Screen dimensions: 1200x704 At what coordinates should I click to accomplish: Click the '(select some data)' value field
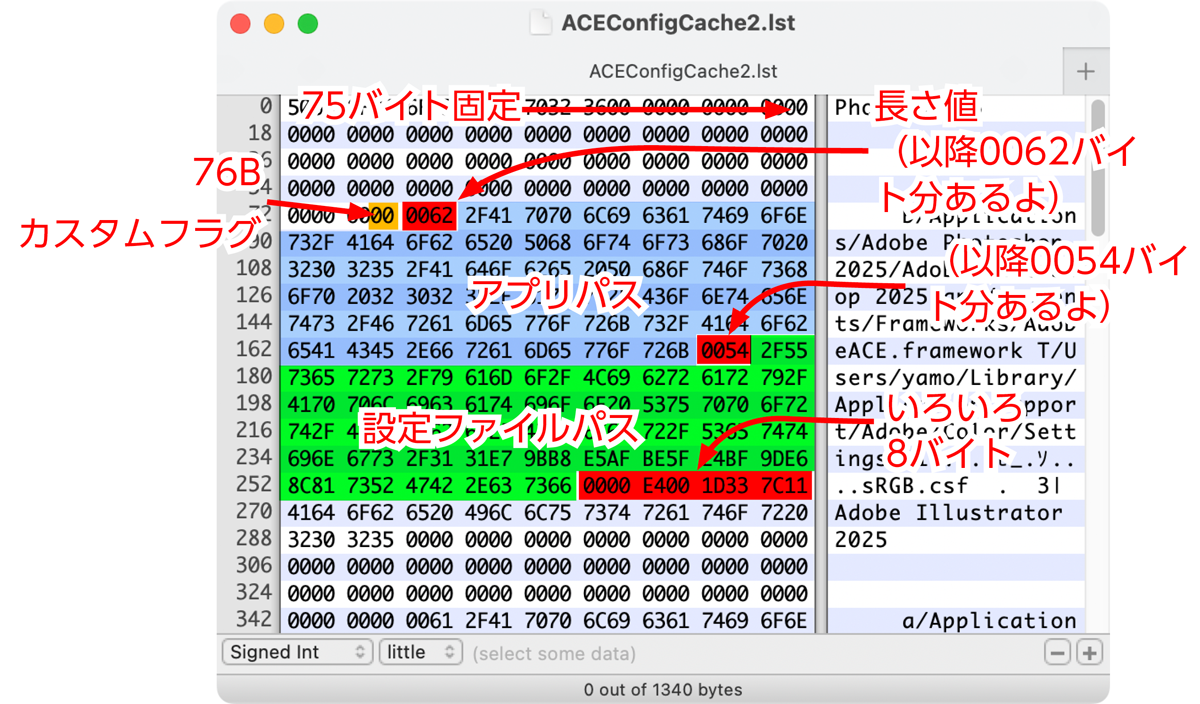(553, 653)
